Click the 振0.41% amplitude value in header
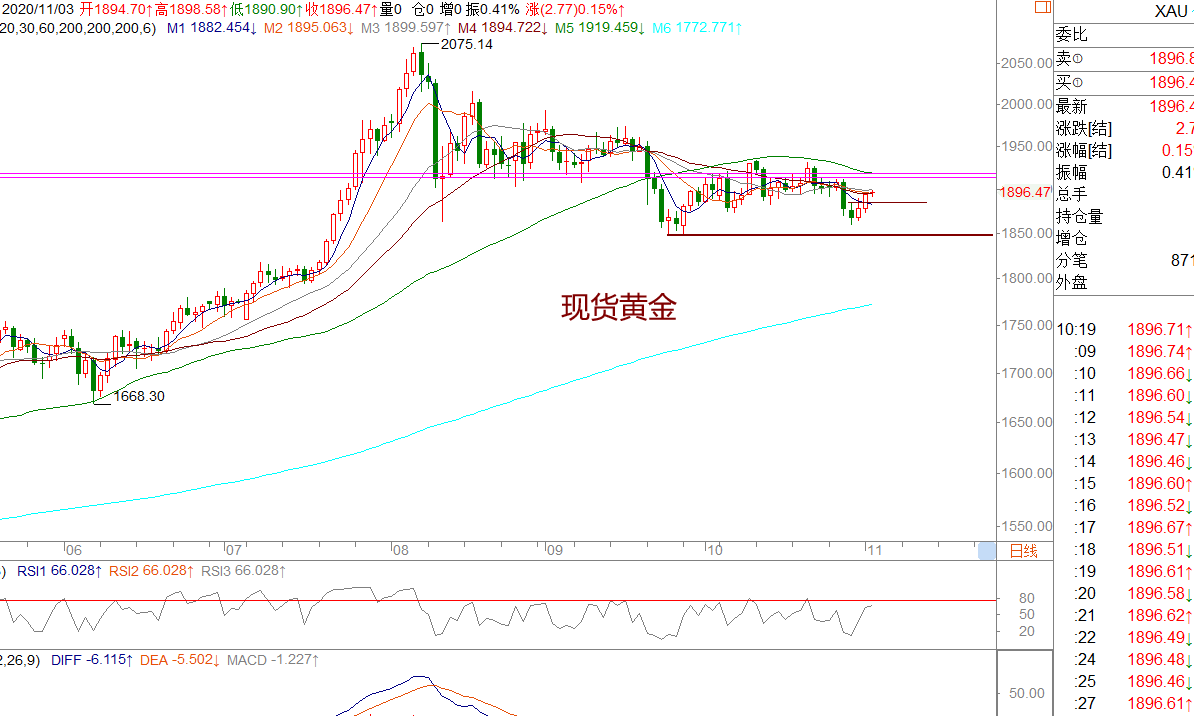1194x716 pixels. [x=493, y=10]
